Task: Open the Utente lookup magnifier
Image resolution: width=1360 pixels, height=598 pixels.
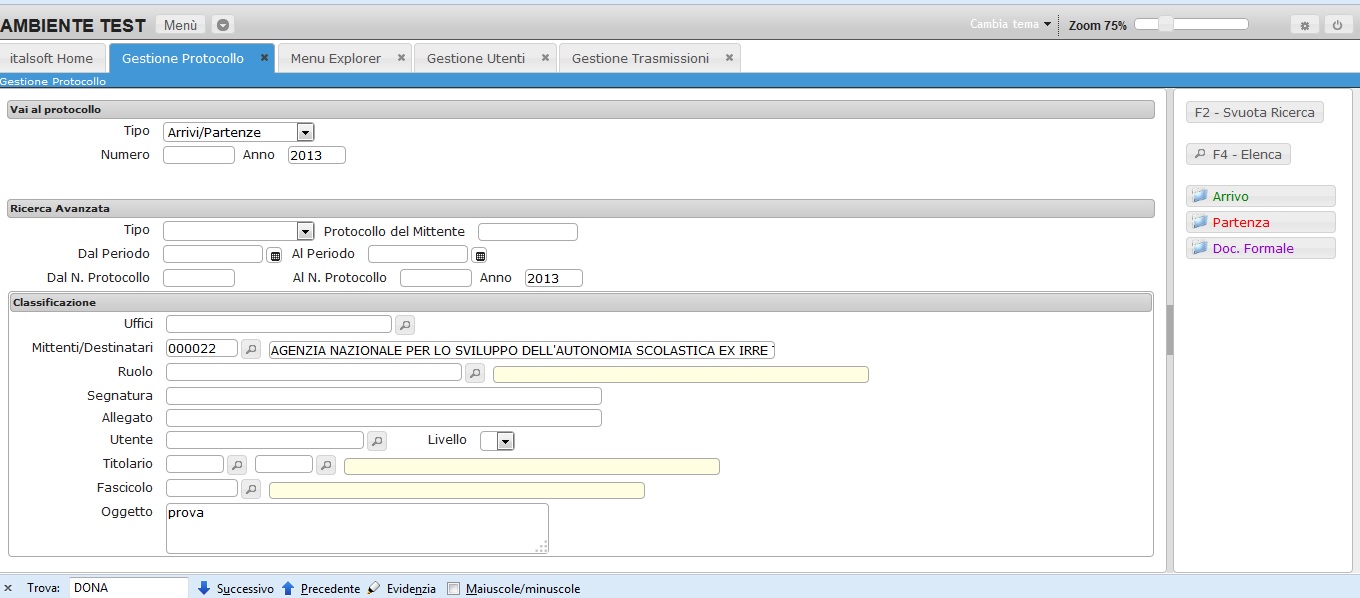Action: click(x=377, y=441)
